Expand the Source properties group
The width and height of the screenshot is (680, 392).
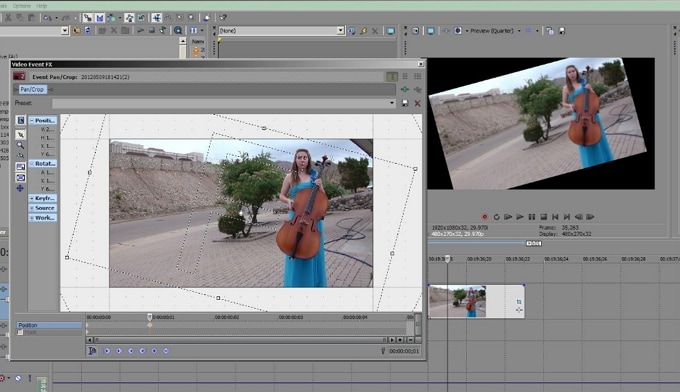click(32, 208)
